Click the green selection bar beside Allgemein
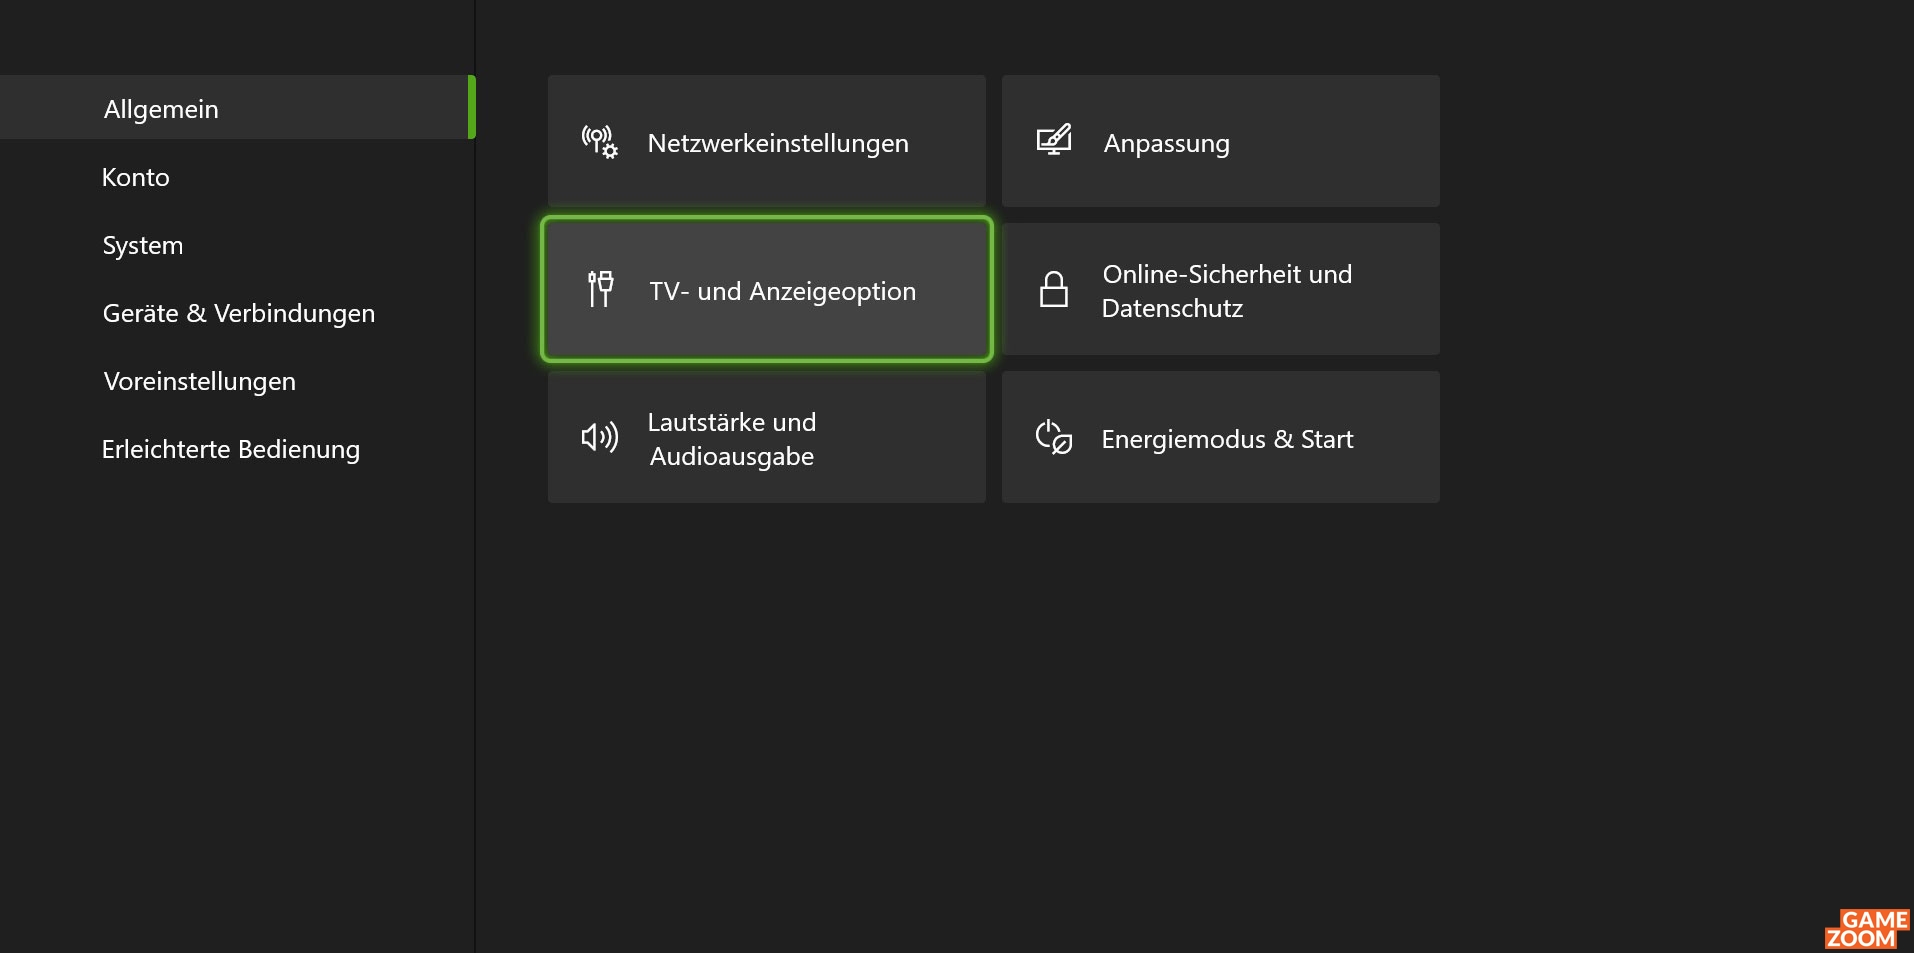Image resolution: width=1914 pixels, height=953 pixels. coord(472,107)
